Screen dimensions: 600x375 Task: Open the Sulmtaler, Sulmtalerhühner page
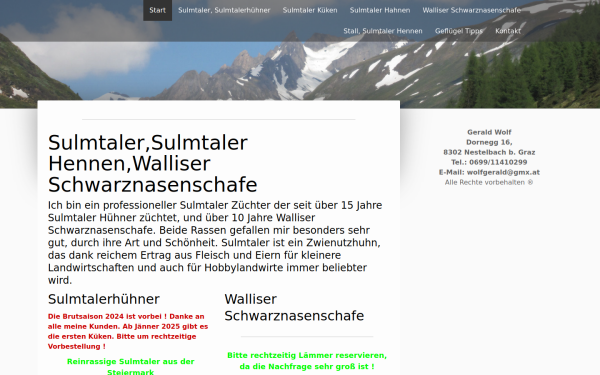pos(224,10)
